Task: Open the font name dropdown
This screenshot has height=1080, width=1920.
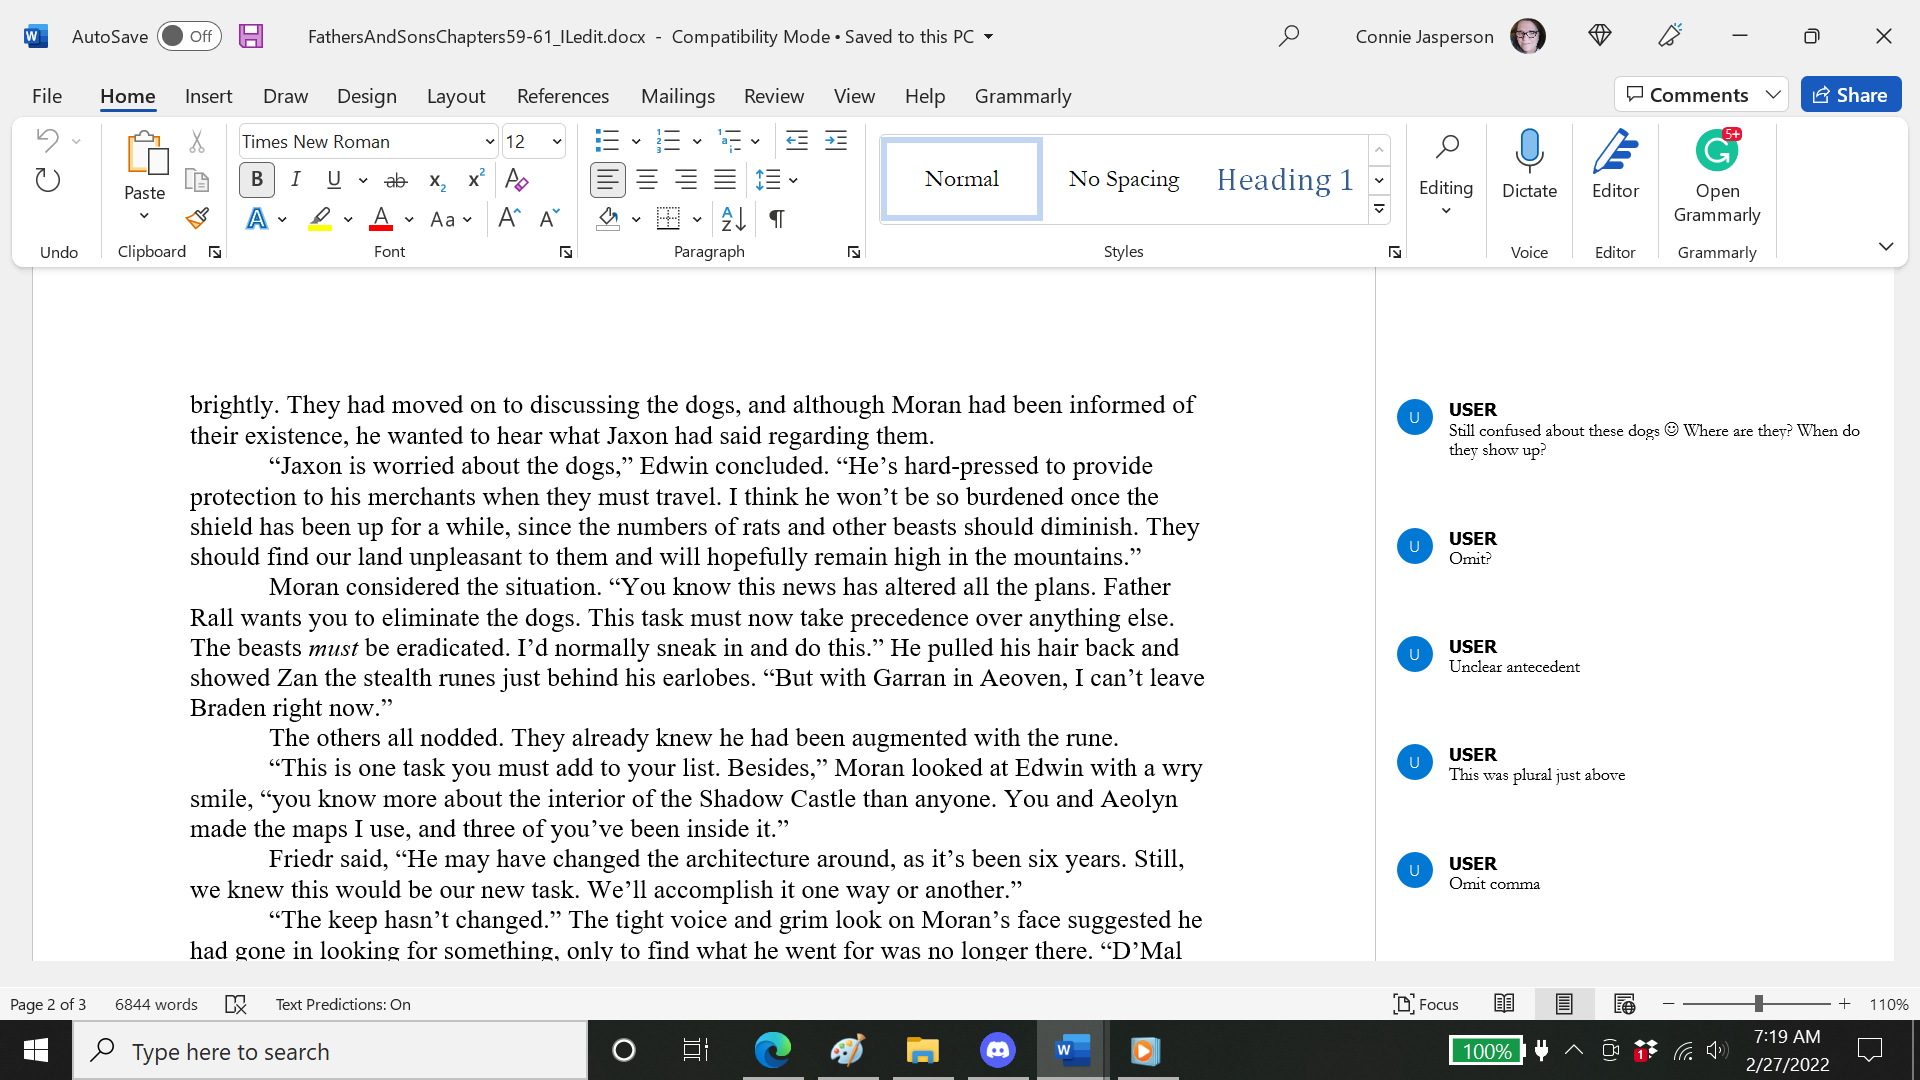Action: (x=489, y=141)
